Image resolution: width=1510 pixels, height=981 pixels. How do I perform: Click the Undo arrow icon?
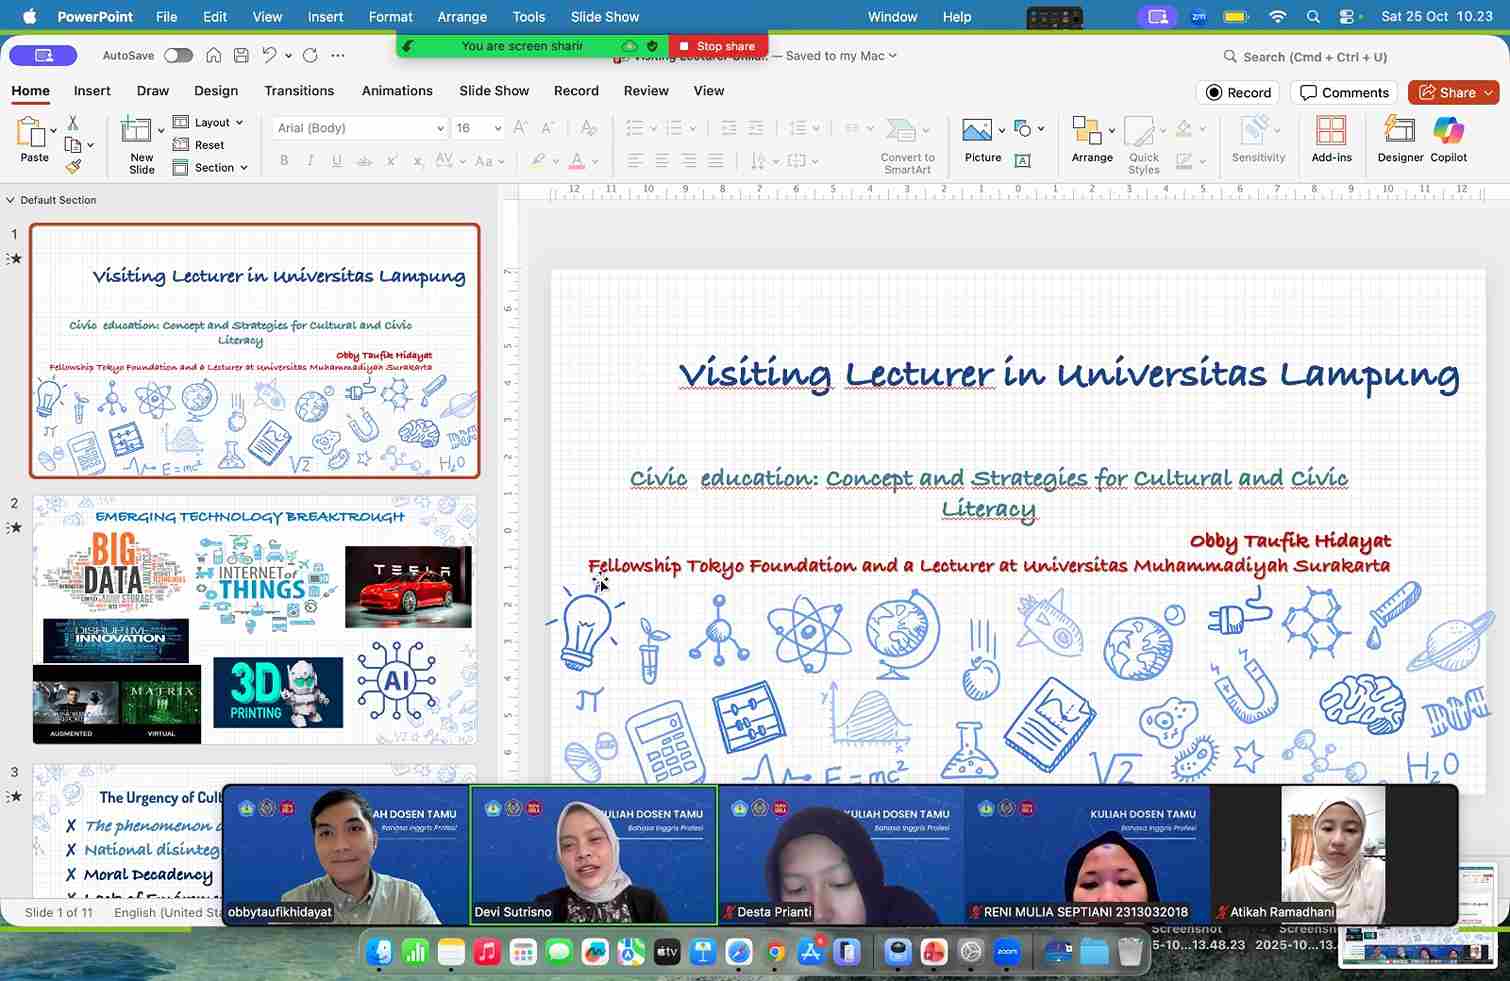pos(269,56)
